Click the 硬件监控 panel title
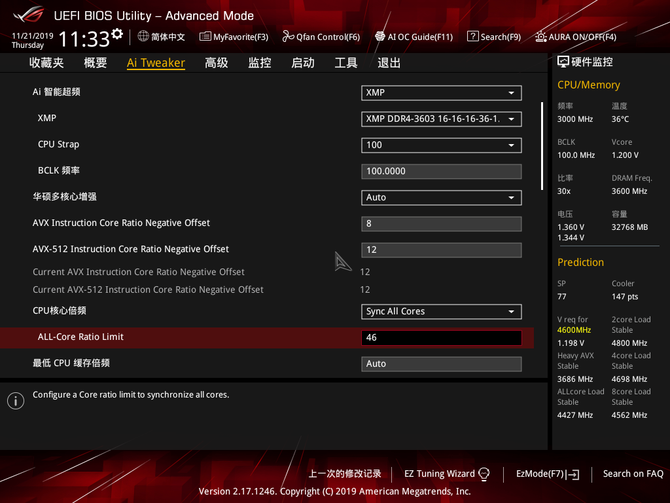The width and height of the screenshot is (670, 503). point(592,62)
